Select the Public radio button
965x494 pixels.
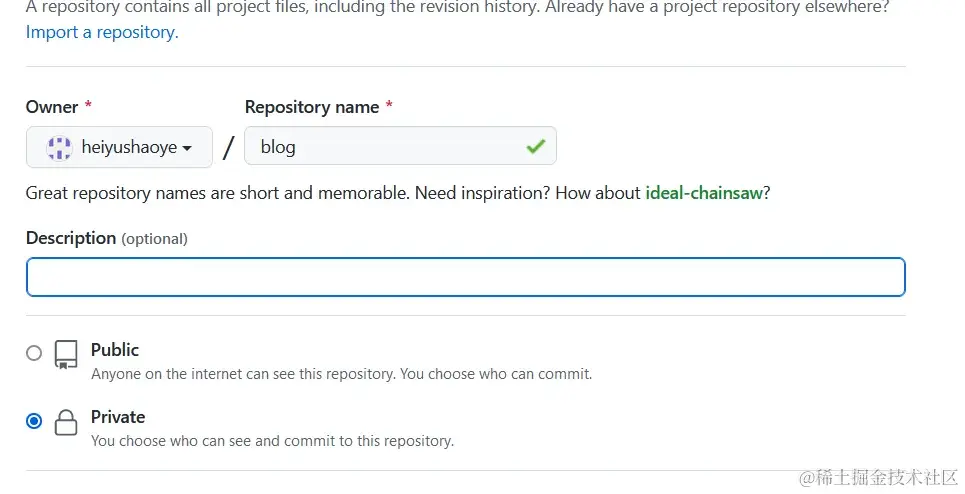click(34, 353)
